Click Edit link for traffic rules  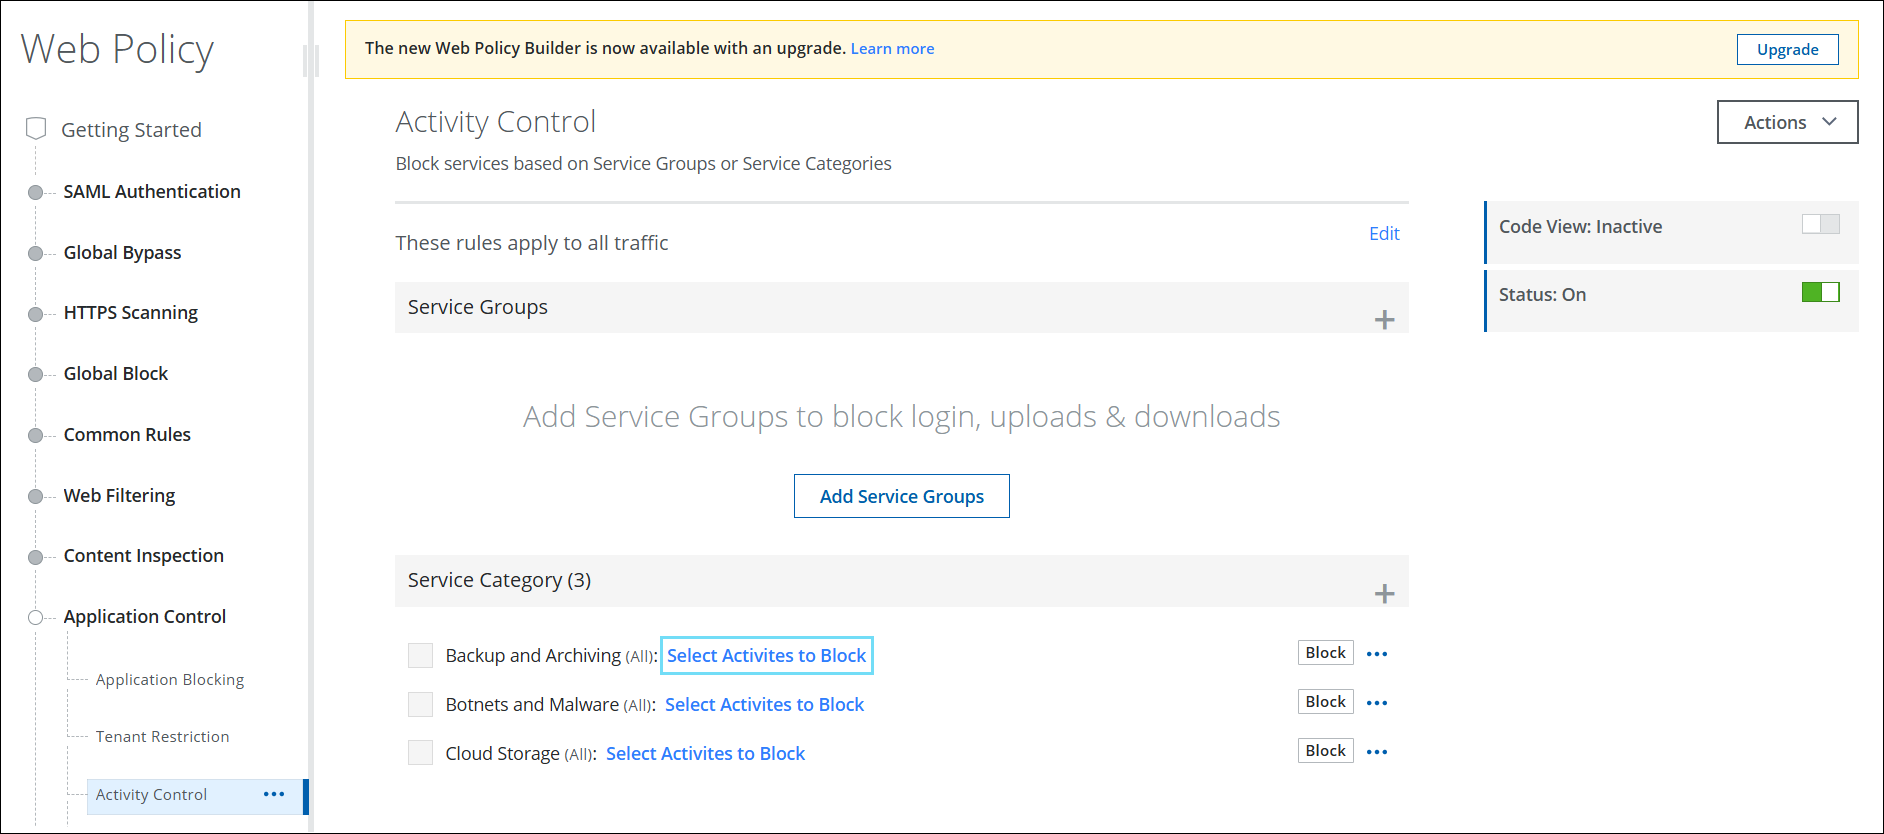[1383, 234]
